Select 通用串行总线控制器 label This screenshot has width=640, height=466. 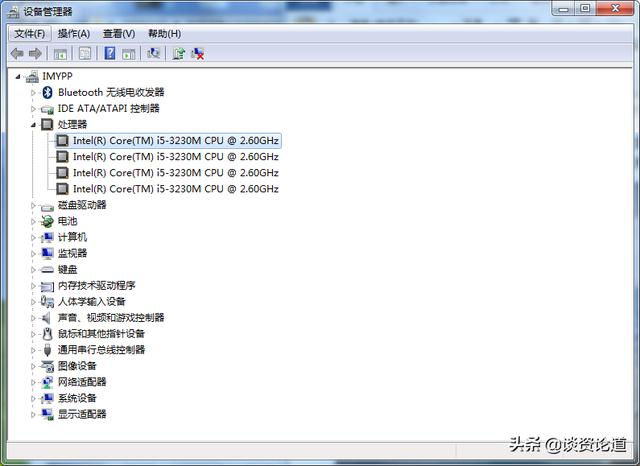click(101, 350)
